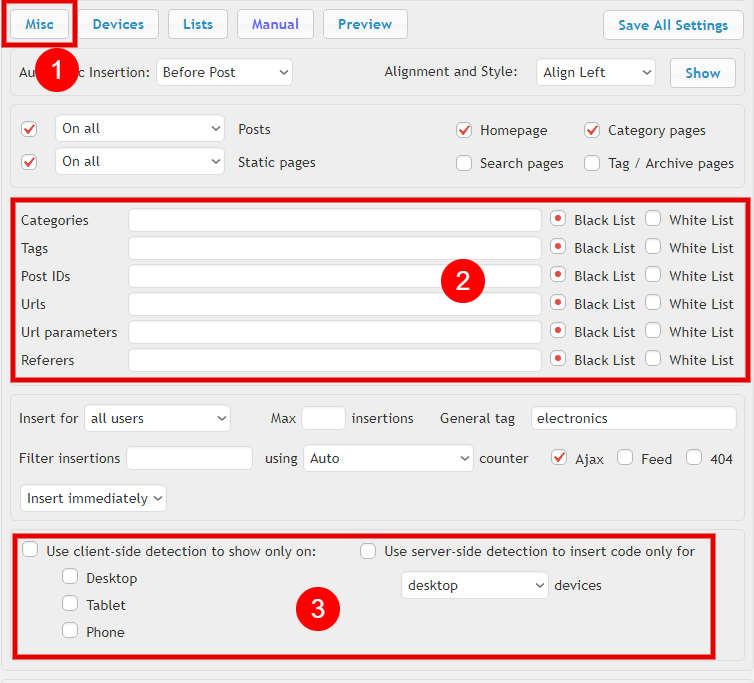Open the Align Left dropdown
754x683 pixels.
(x=596, y=72)
